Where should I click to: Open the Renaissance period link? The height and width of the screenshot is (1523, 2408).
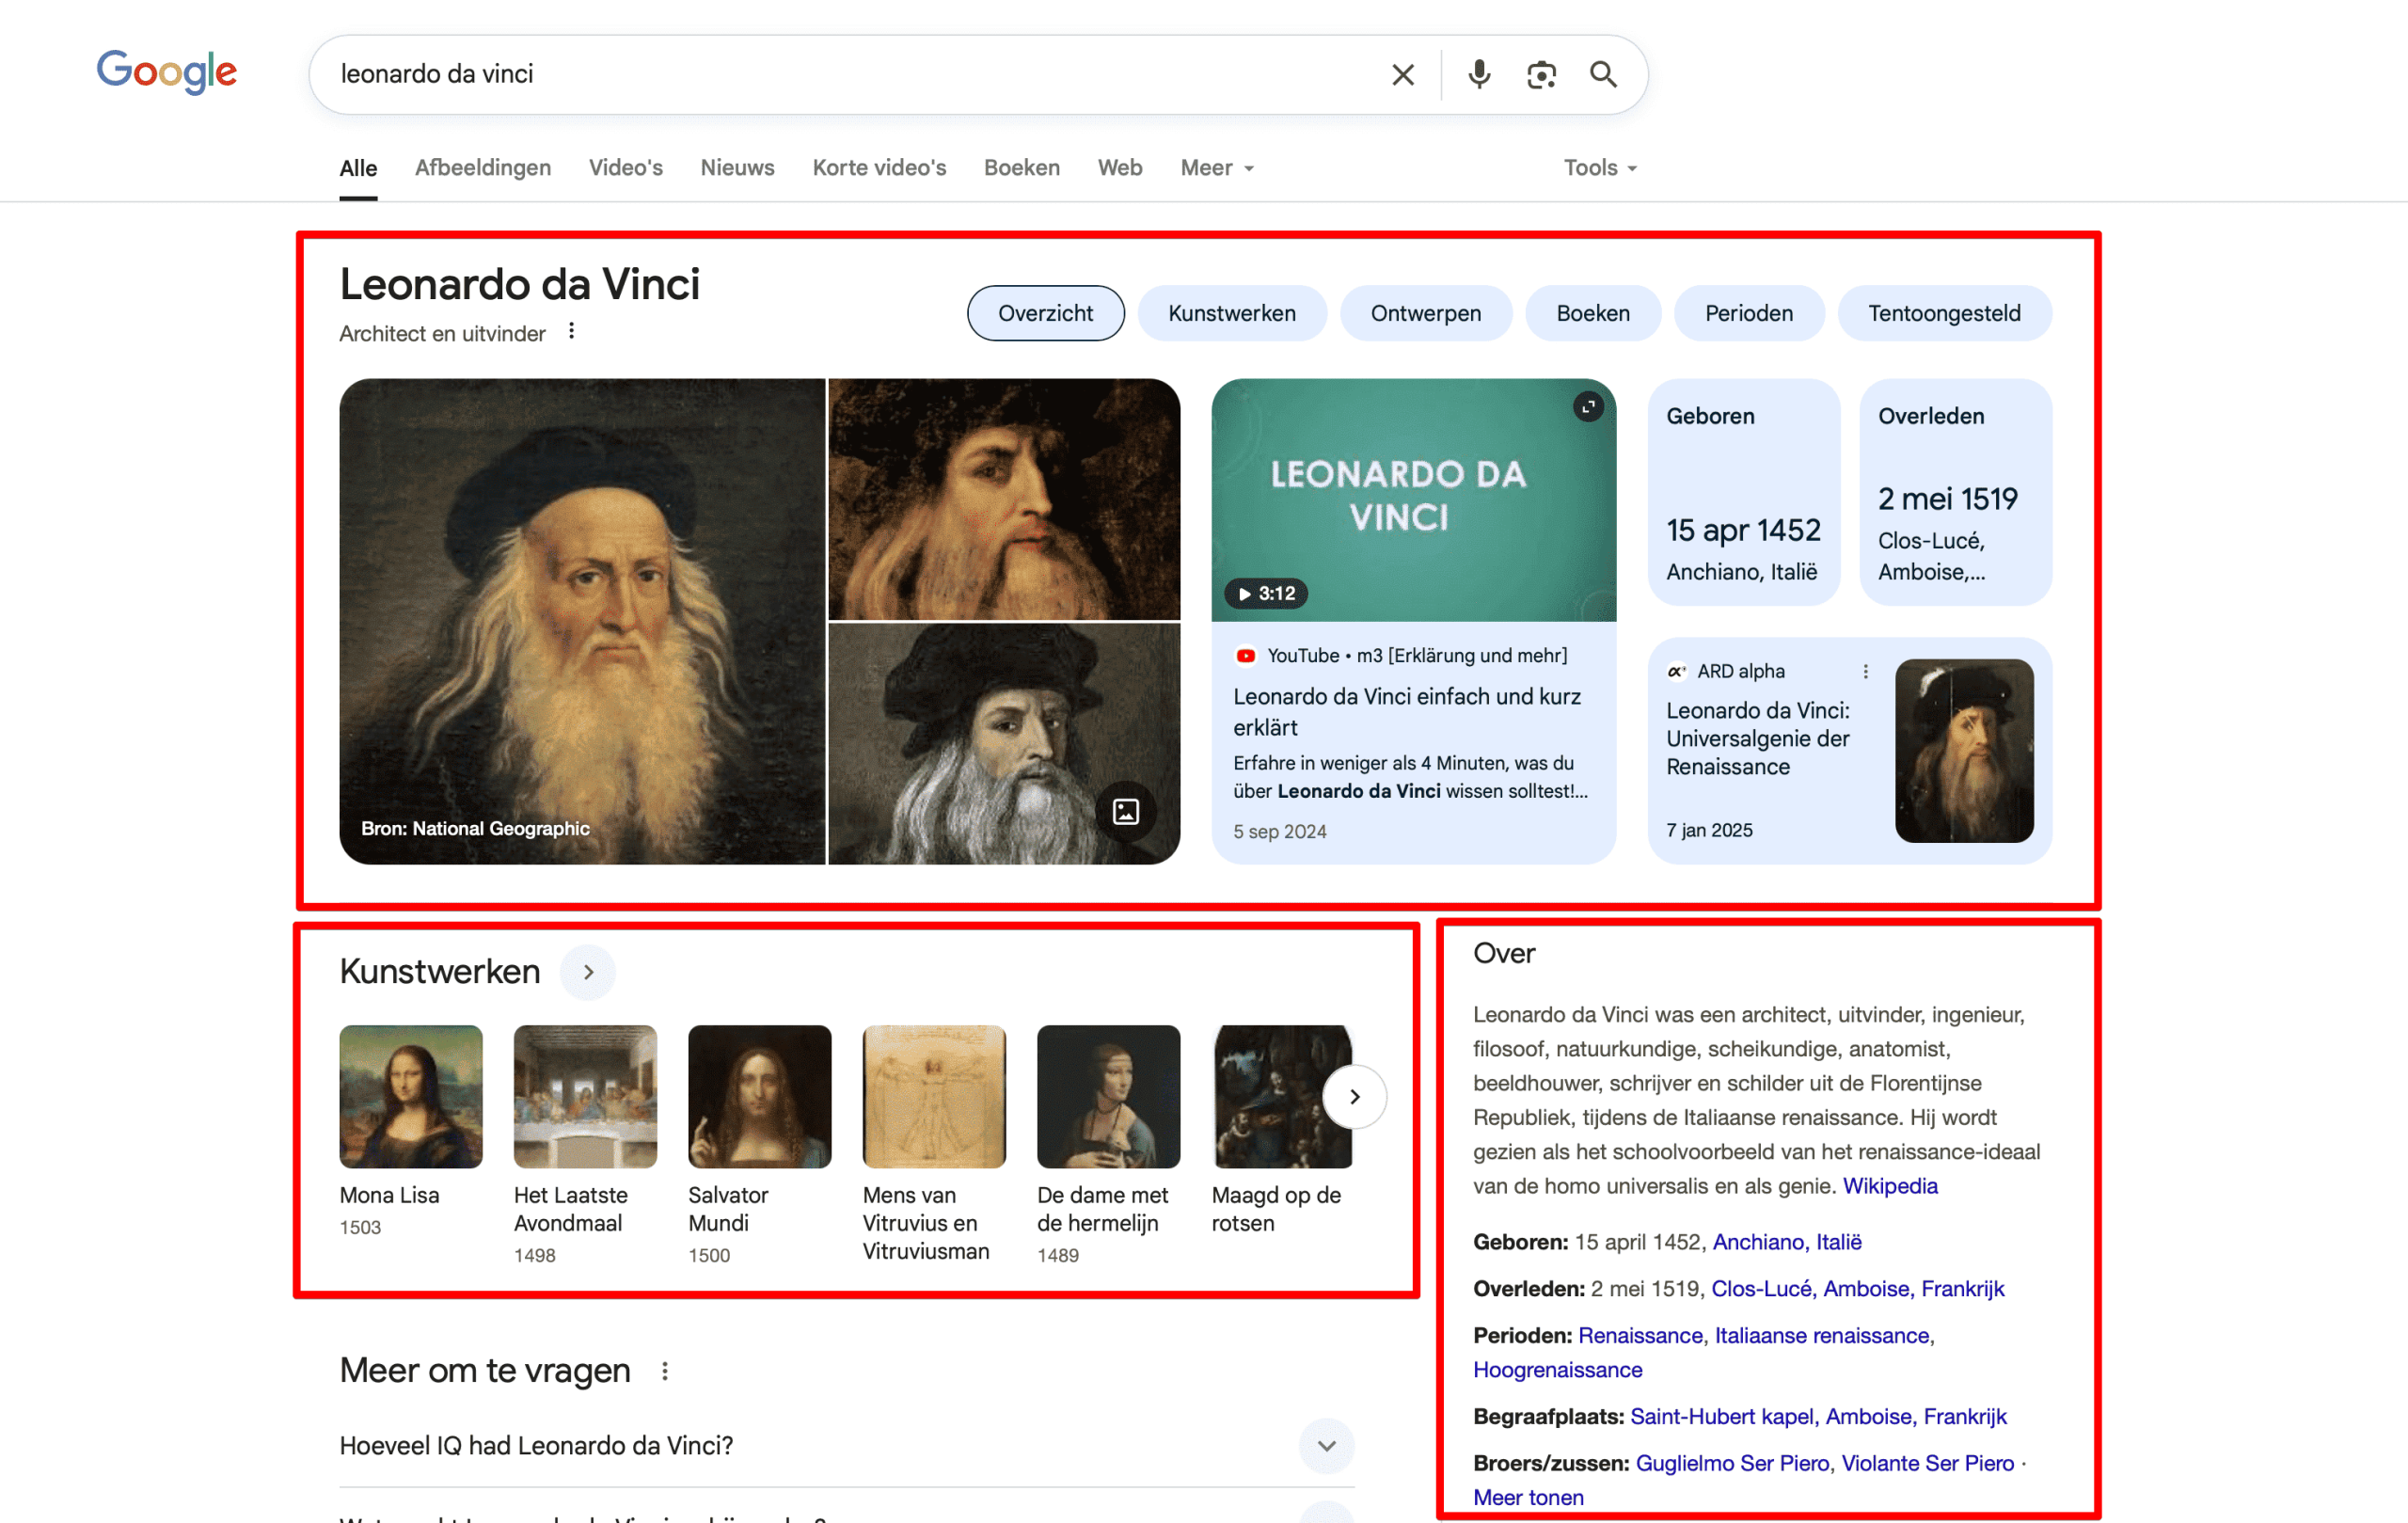tap(1640, 1336)
